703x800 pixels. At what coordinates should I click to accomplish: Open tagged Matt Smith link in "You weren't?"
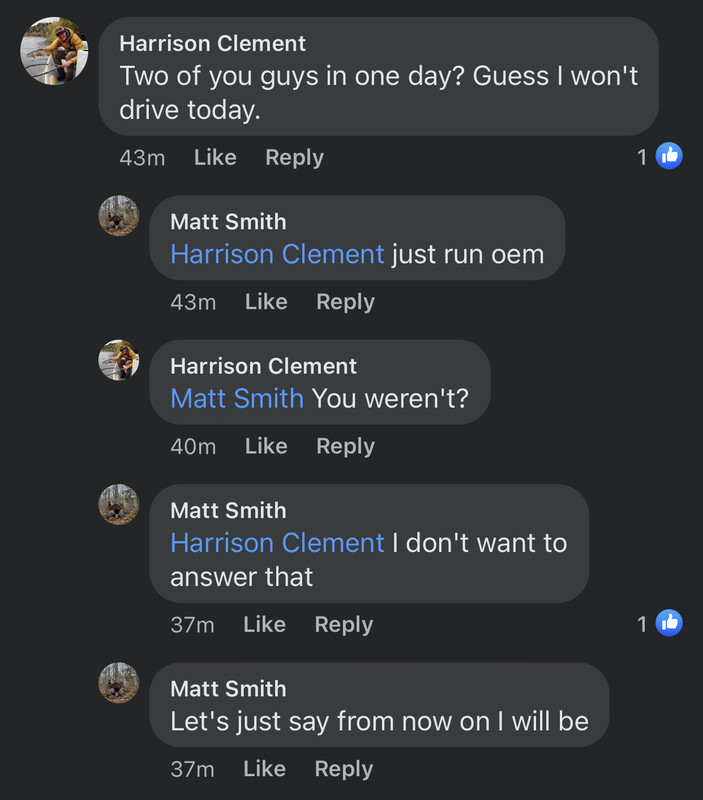[237, 398]
